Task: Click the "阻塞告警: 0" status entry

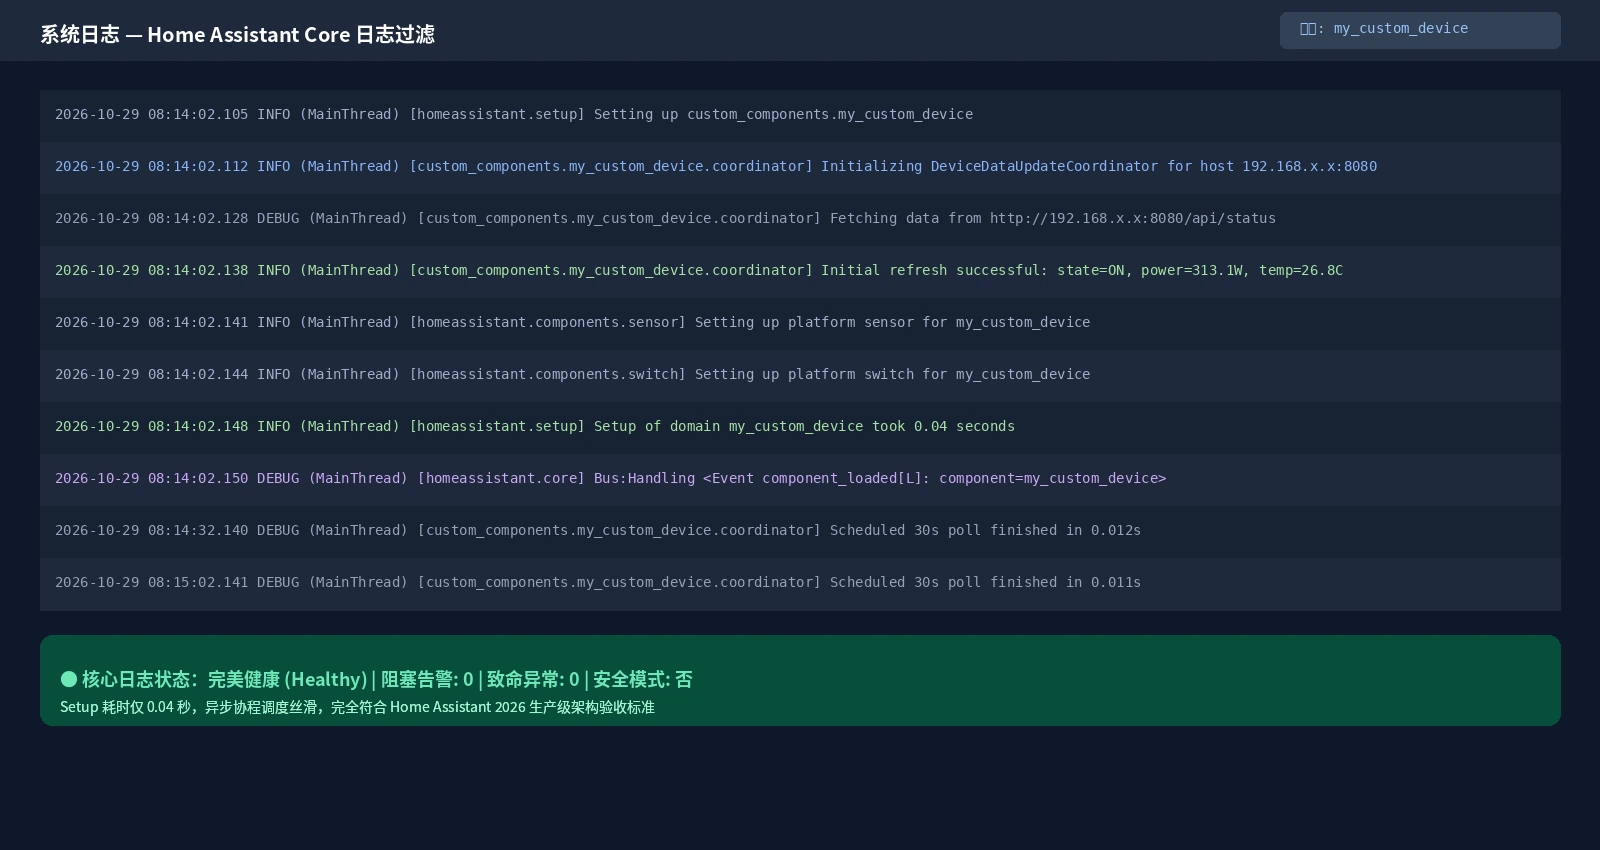Action: click(x=427, y=680)
